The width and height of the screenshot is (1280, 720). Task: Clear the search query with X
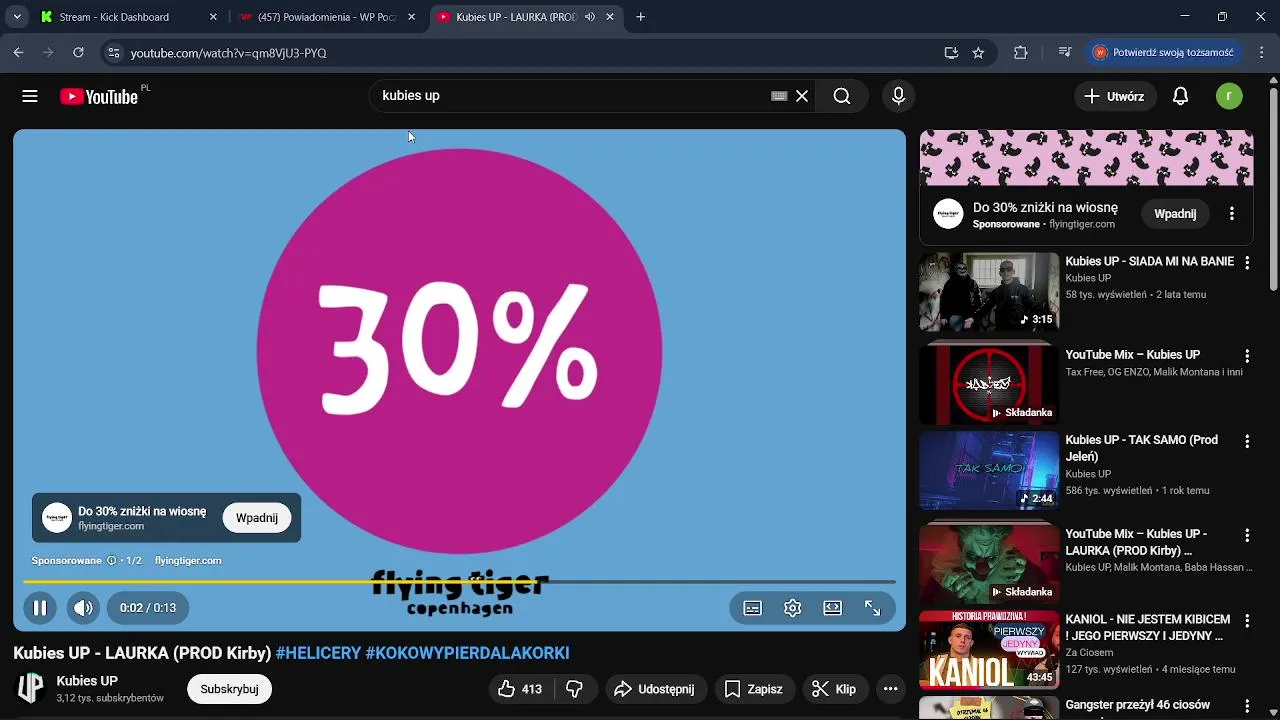pyautogui.click(x=802, y=96)
